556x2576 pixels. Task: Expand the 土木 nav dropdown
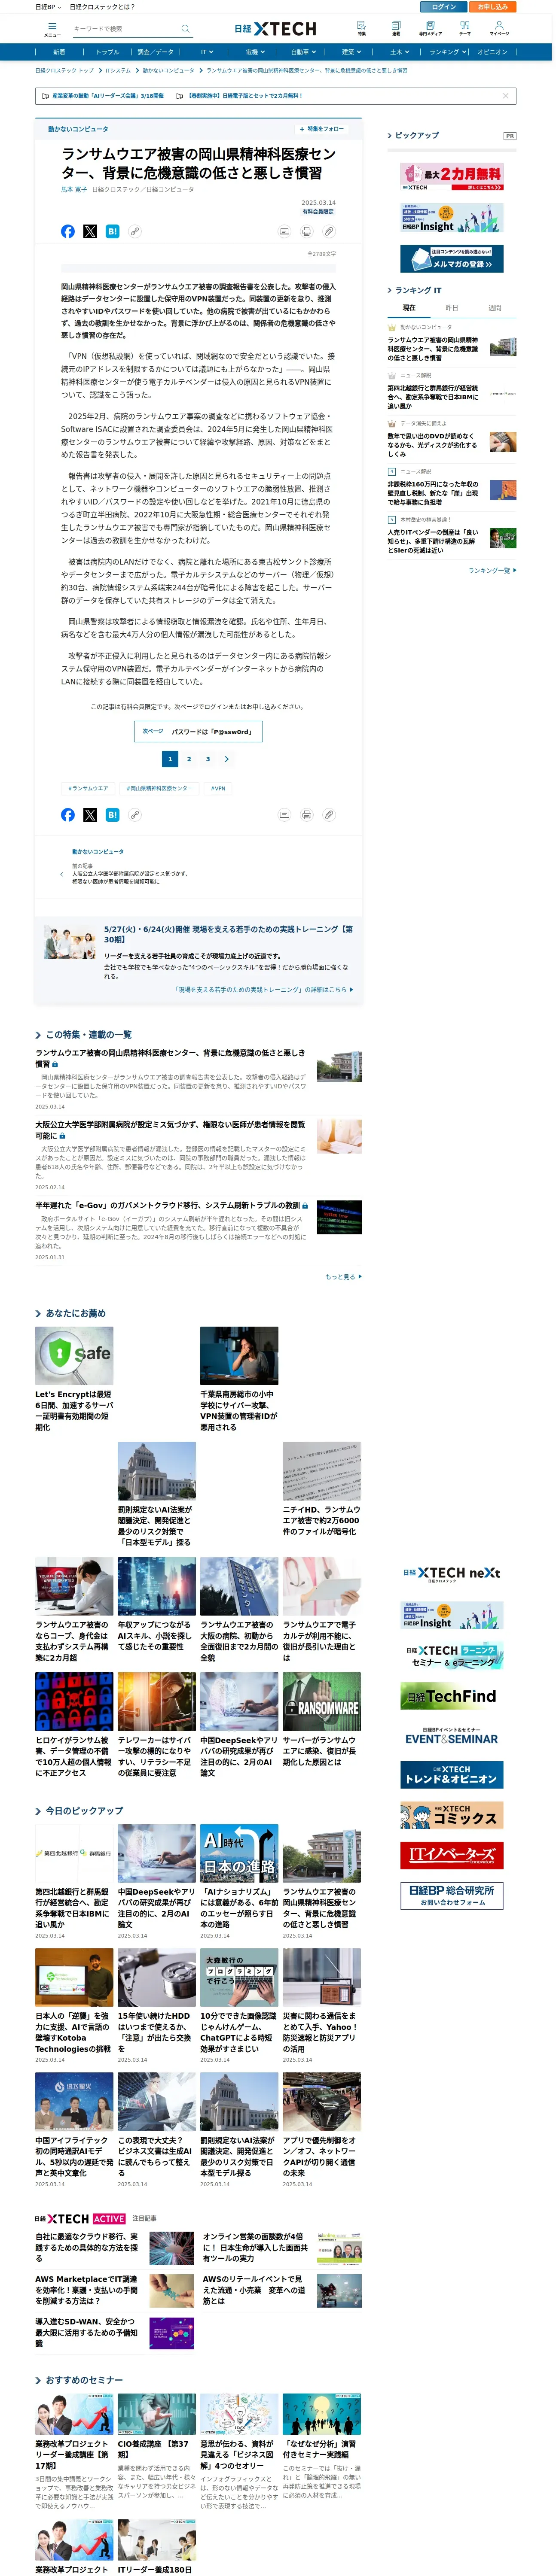[x=399, y=52]
